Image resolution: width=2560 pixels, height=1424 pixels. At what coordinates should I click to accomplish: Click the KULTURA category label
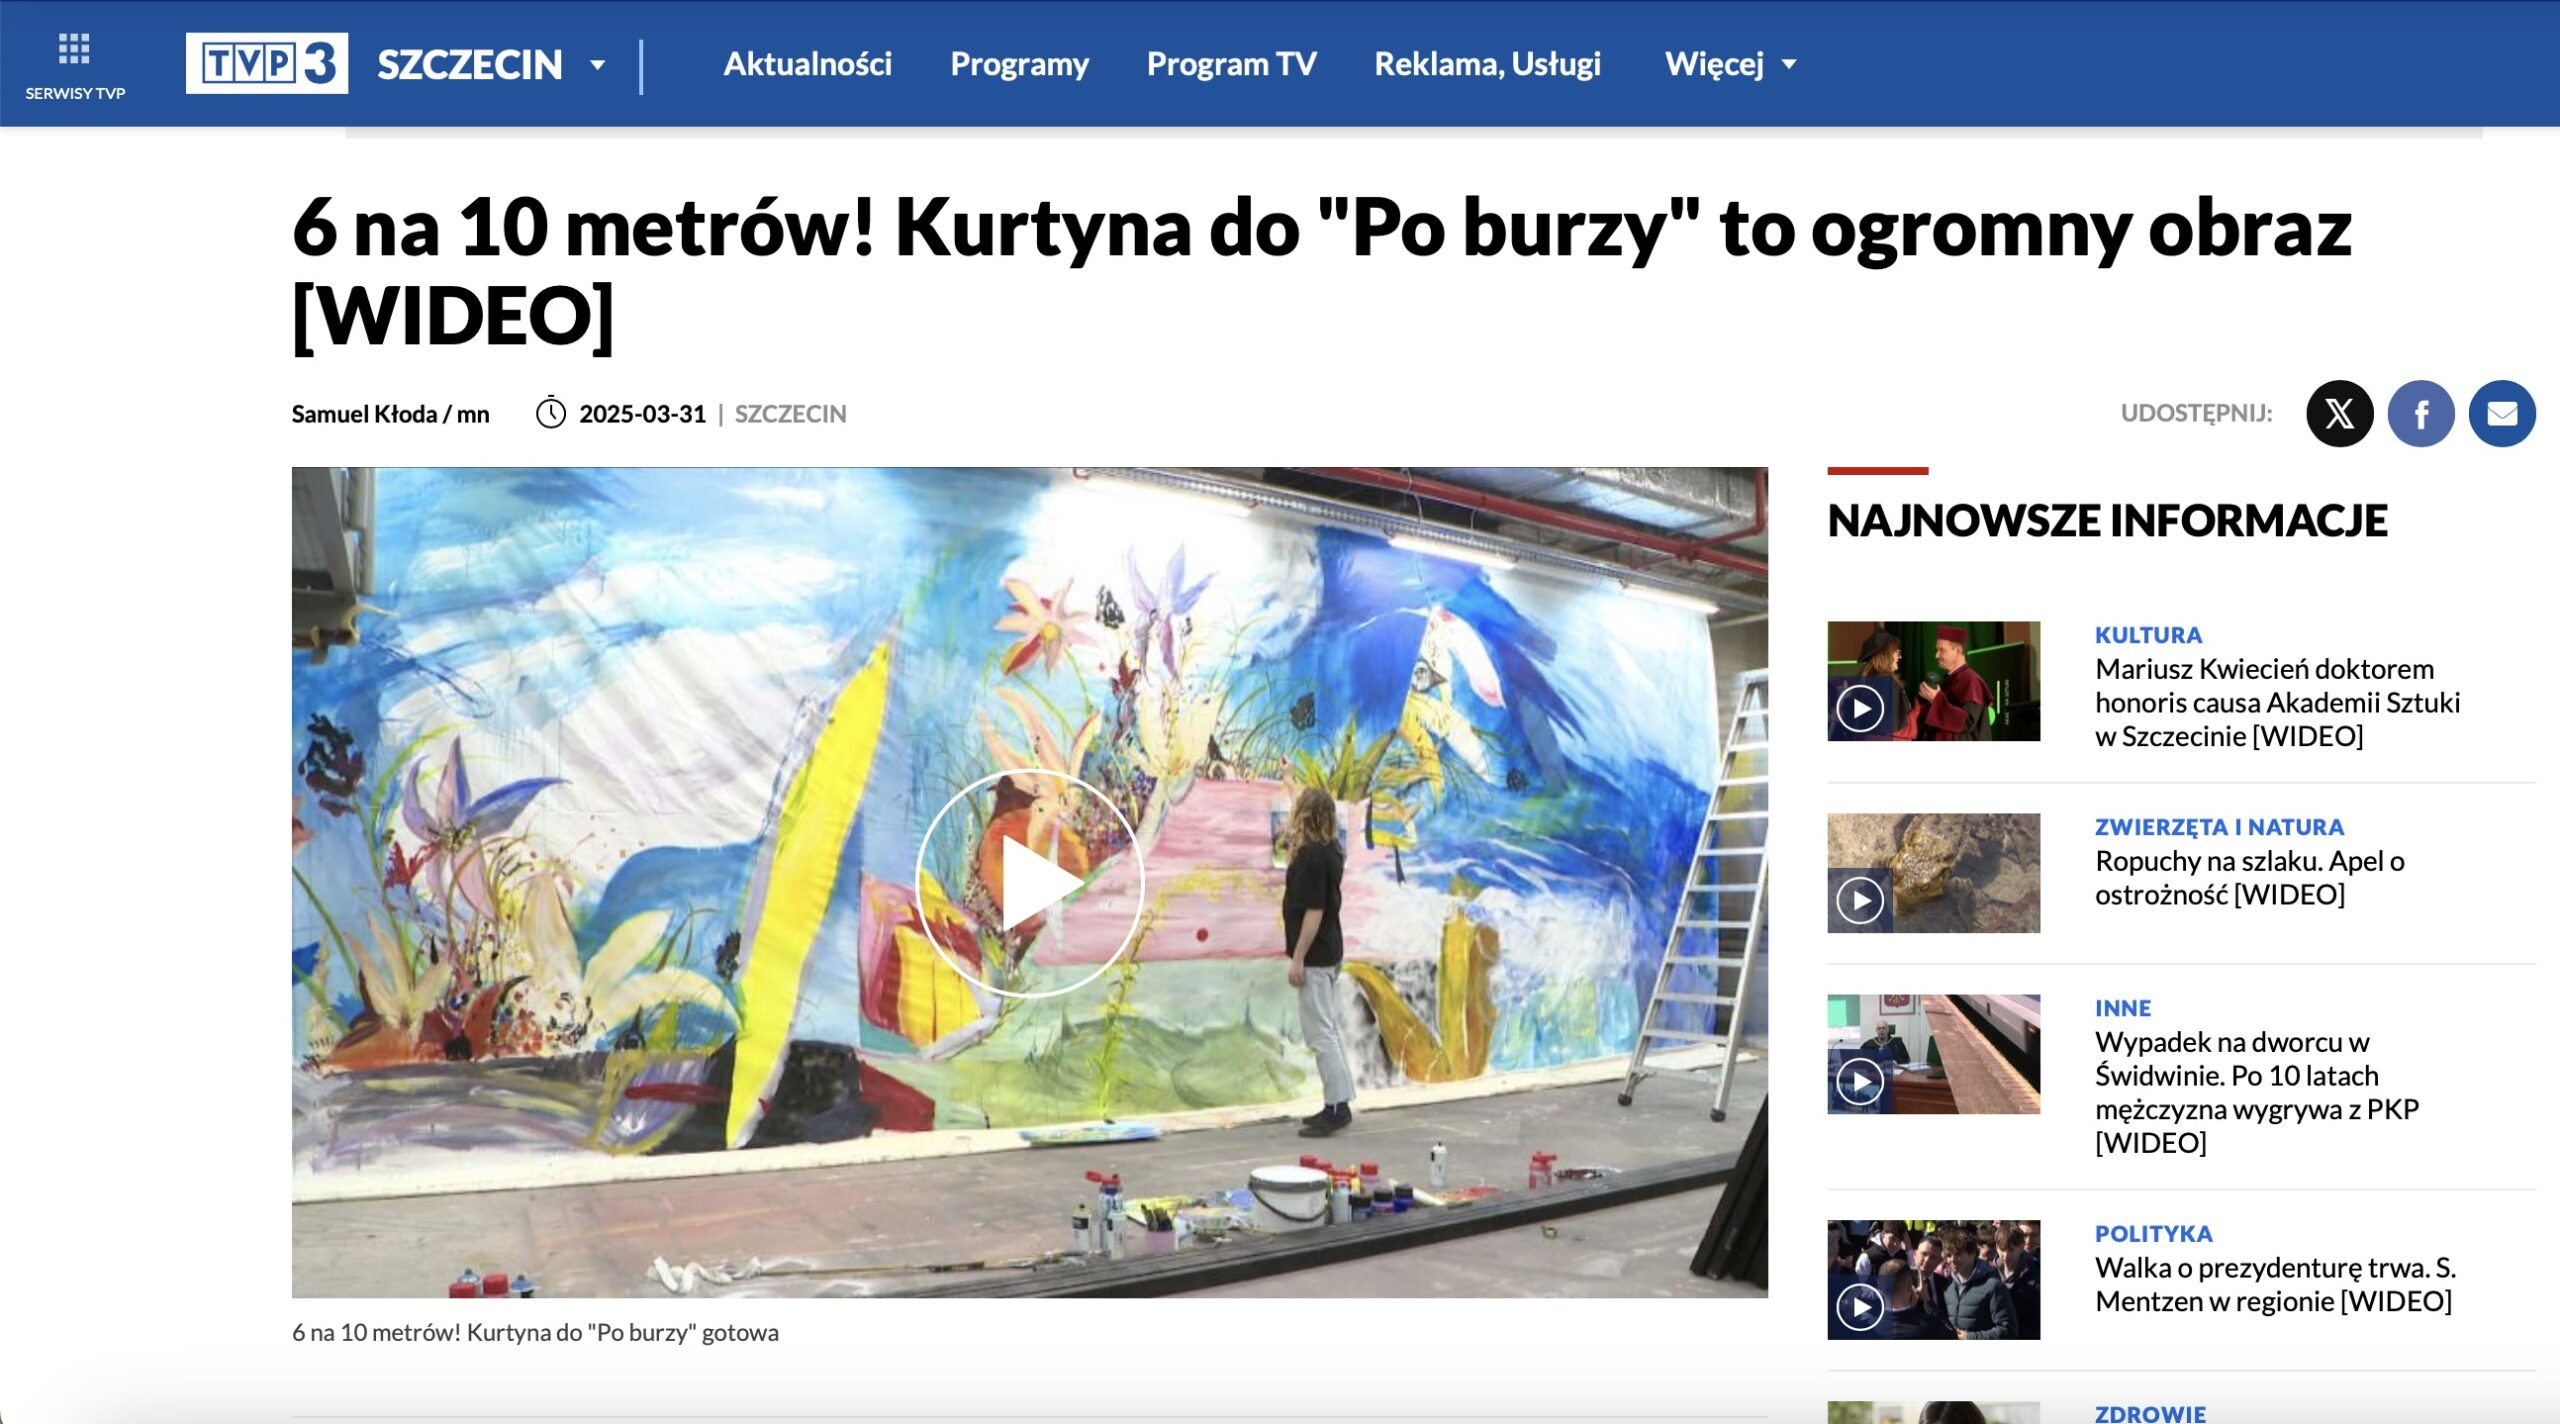[2148, 635]
